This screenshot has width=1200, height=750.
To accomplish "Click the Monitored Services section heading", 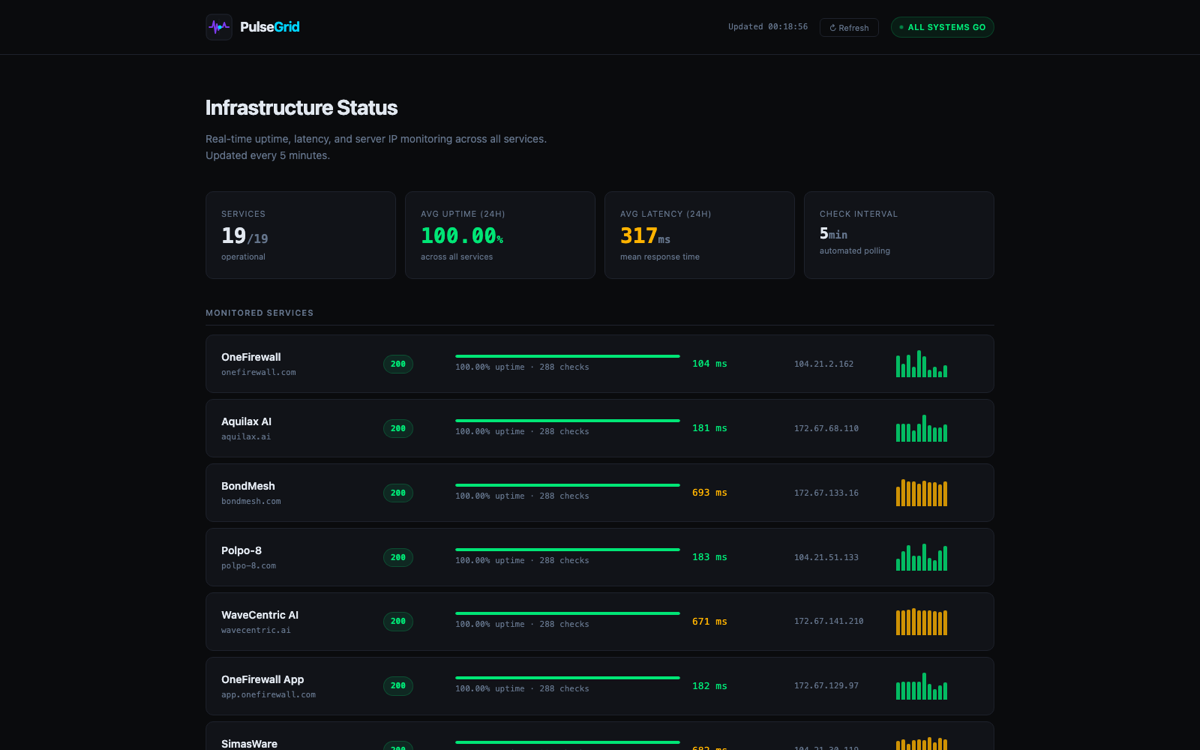I will 260,313.
